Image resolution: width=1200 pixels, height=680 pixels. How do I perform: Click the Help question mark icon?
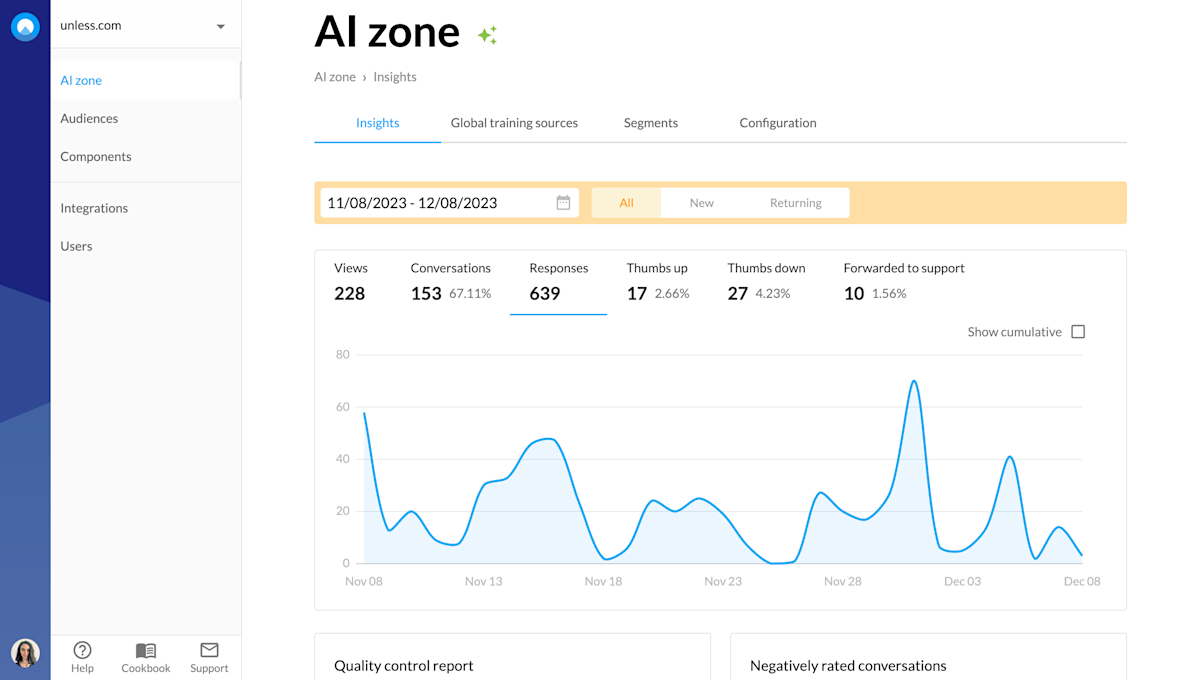click(82, 650)
